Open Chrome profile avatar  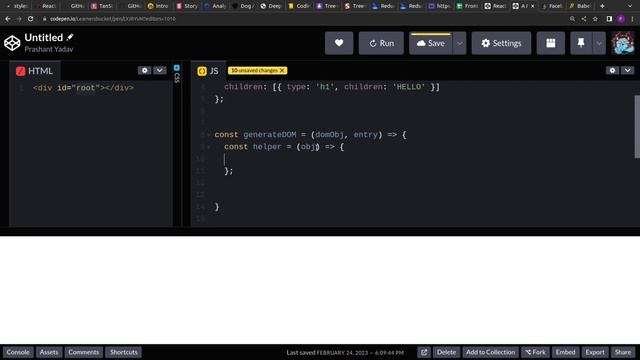point(621,19)
